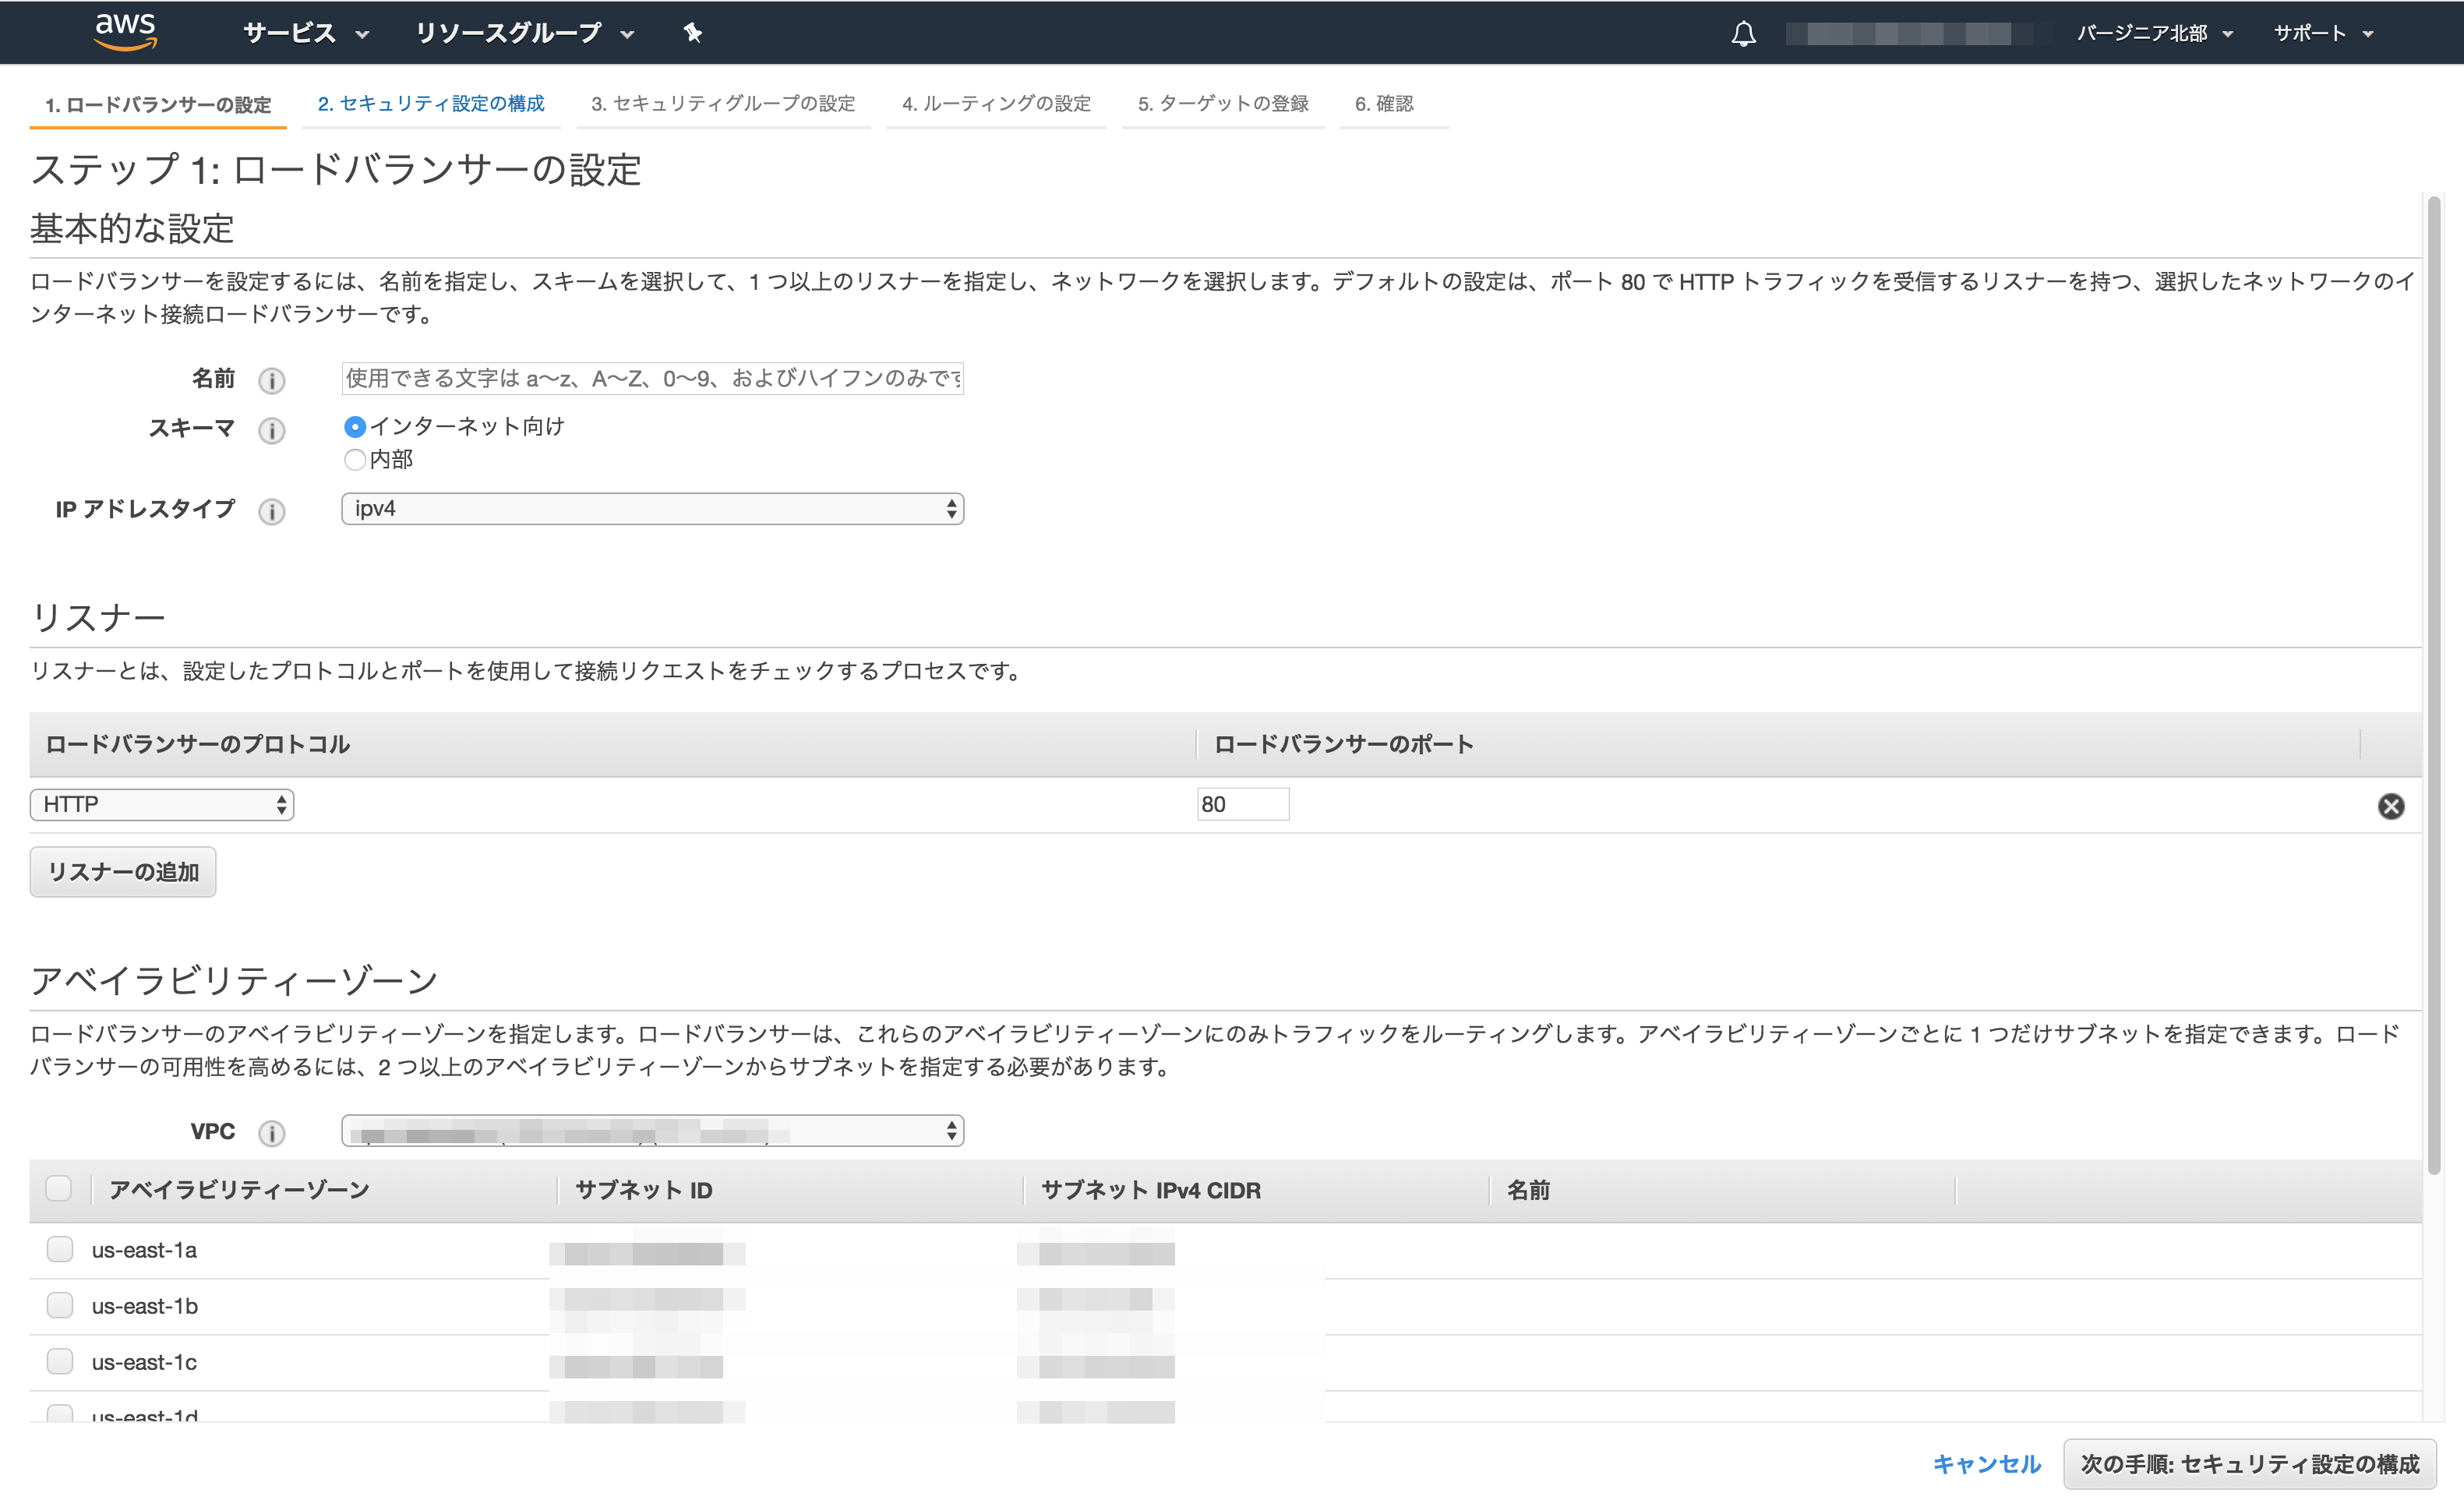Check the us-east-1b availability zone
The image size is (2464, 1507).
(x=60, y=1305)
